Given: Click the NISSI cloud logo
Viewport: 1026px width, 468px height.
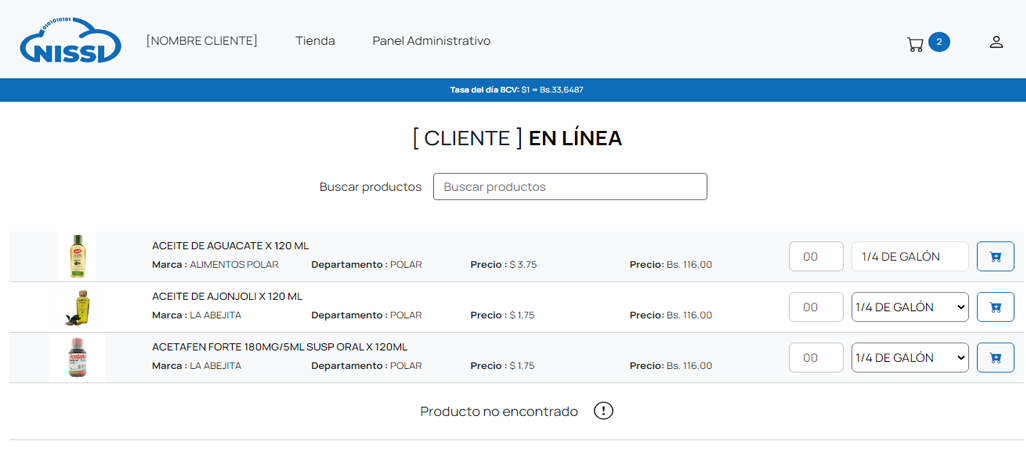Looking at the screenshot, I should [70, 41].
